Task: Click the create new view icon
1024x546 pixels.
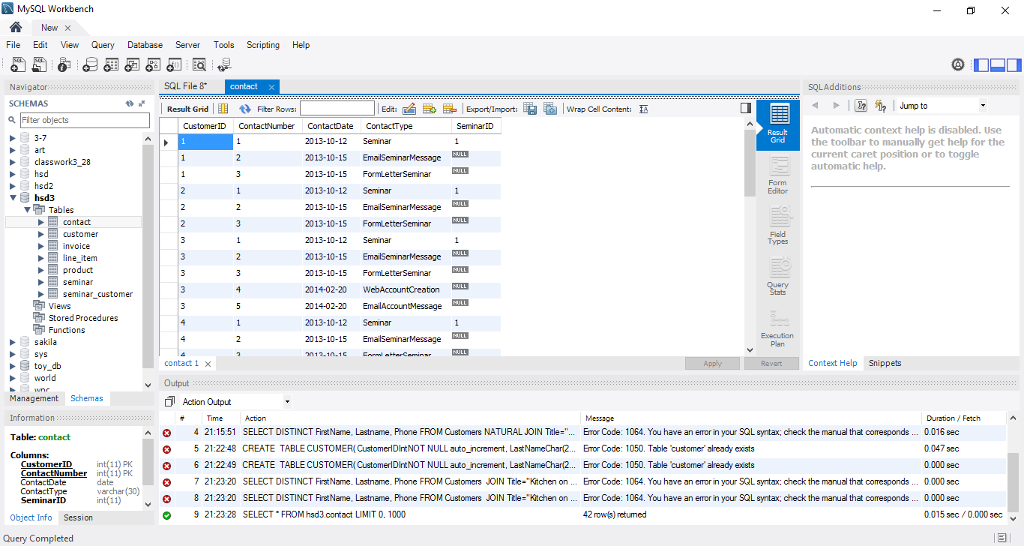Action: click(x=132, y=65)
